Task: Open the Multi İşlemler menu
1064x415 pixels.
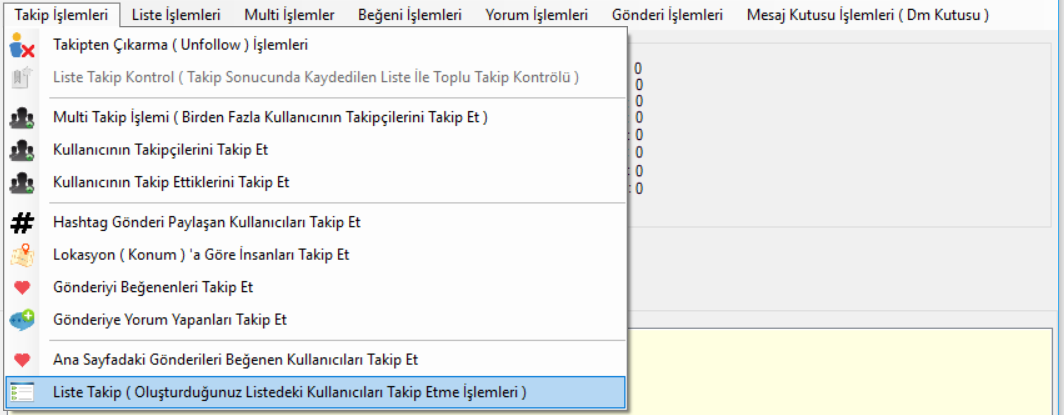Action: pos(289,15)
